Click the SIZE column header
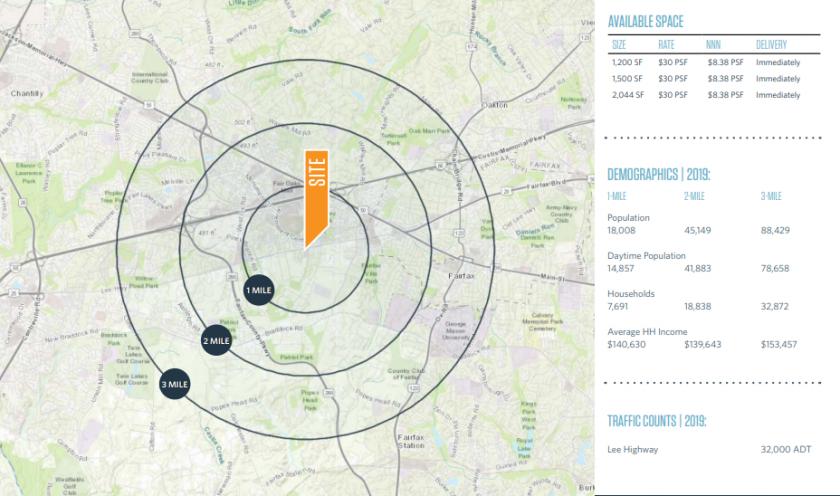Screen dimensions: 840x496 [618, 45]
